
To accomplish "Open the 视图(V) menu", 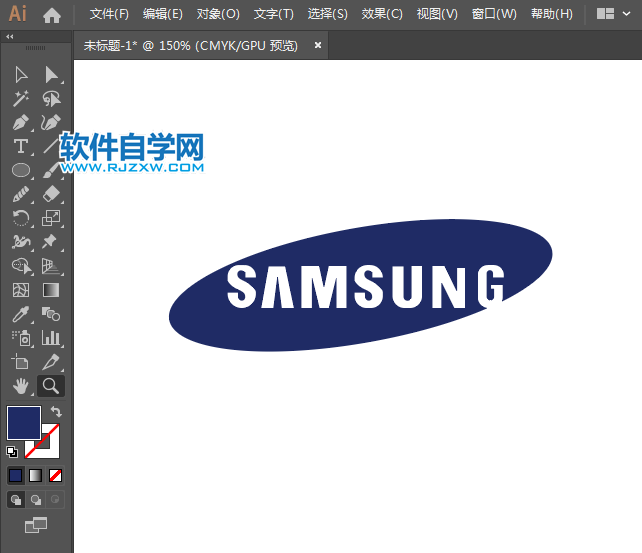I will [x=437, y=14].
